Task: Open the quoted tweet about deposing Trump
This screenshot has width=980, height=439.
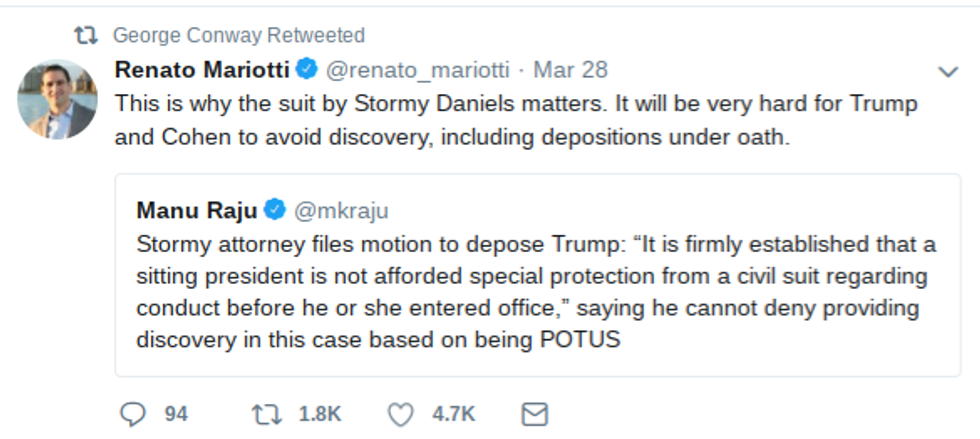Action: (x=536, y=307)
